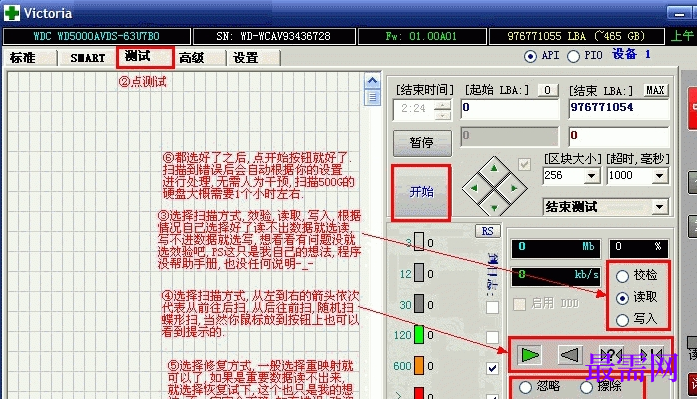This screenshot has width=697, height=399.
Task: Decrease the end time with the down spinner
Action: point(442,116)
